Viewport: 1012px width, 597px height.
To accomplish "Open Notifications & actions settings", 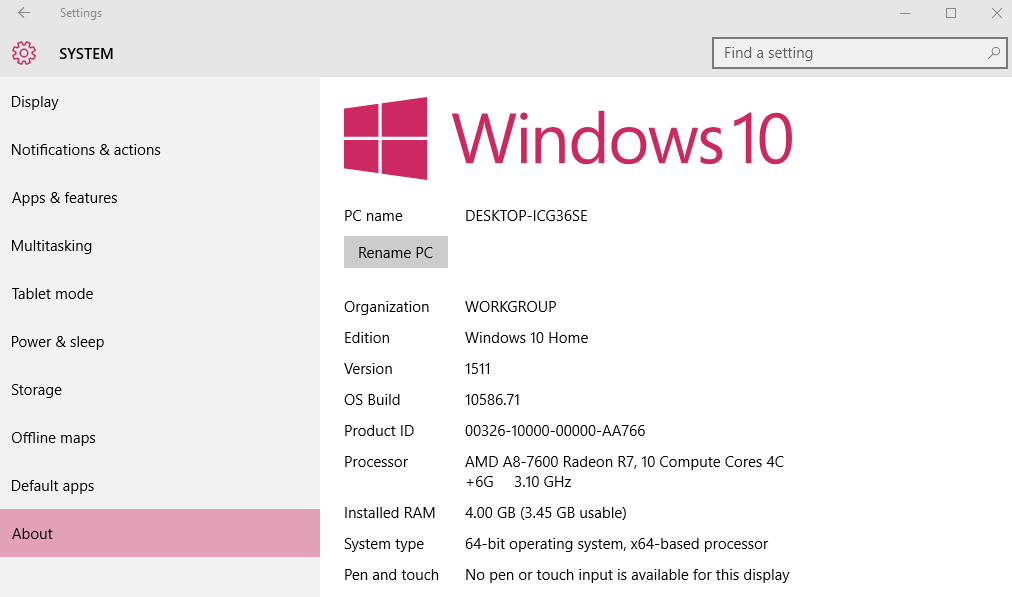I will [x=160, y=150].
